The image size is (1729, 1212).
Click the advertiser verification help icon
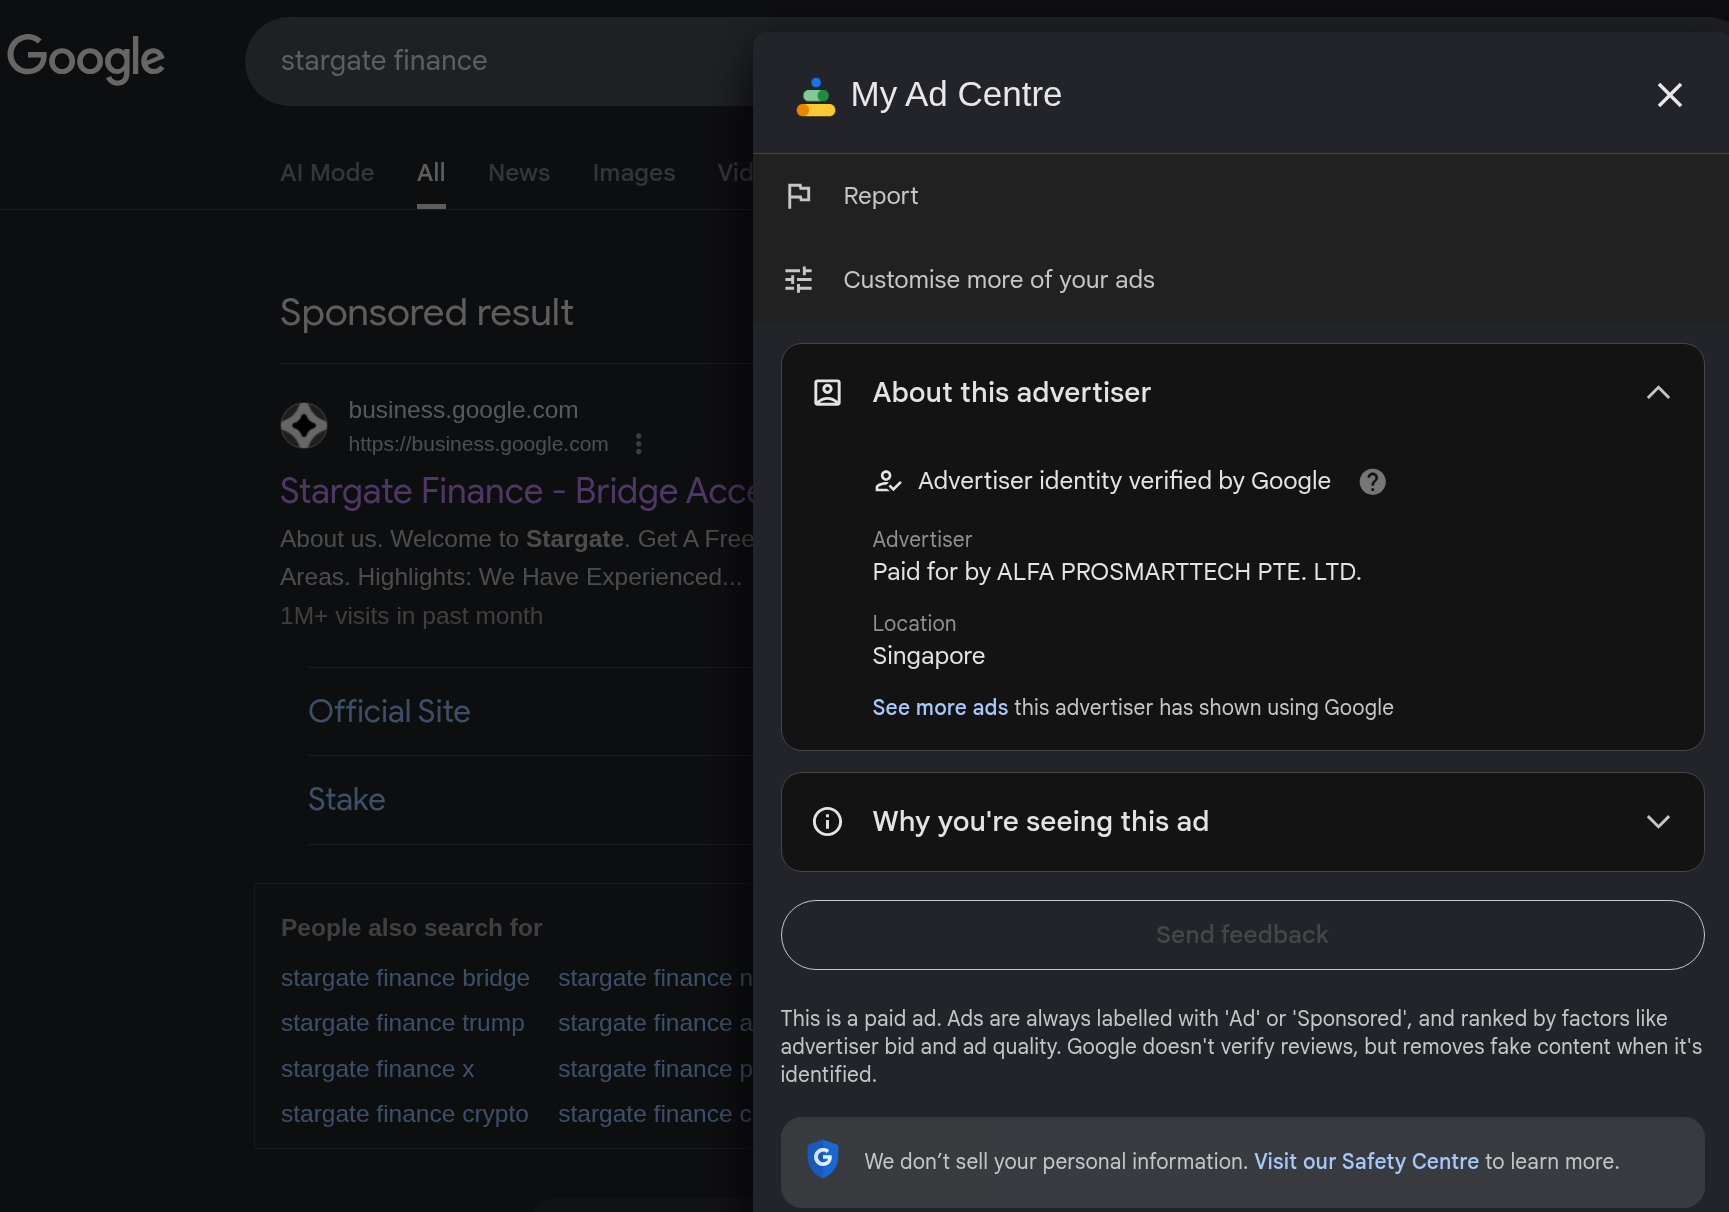click(x=1372, y=482)
